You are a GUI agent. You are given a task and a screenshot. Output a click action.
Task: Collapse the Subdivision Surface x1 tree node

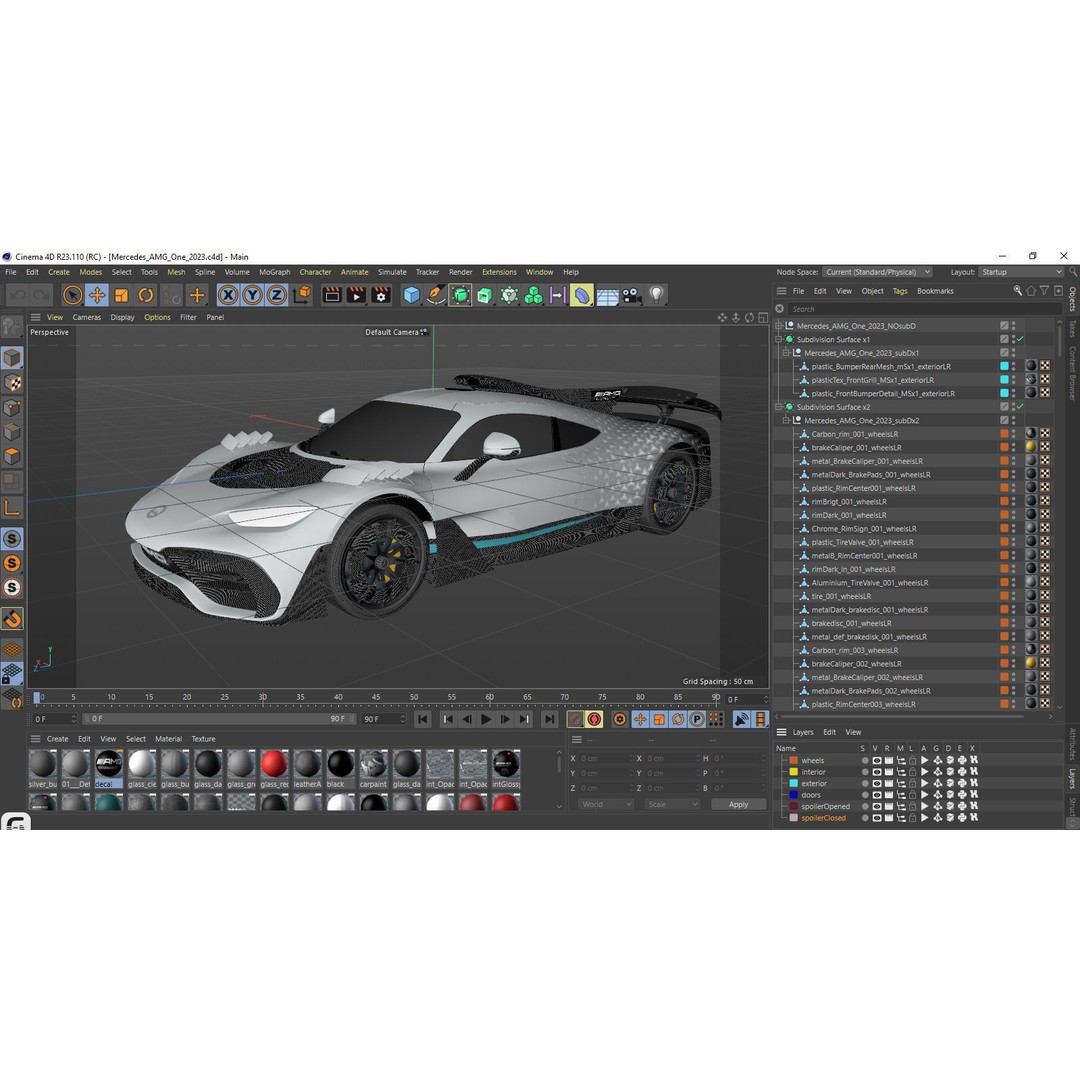point(779,340)
